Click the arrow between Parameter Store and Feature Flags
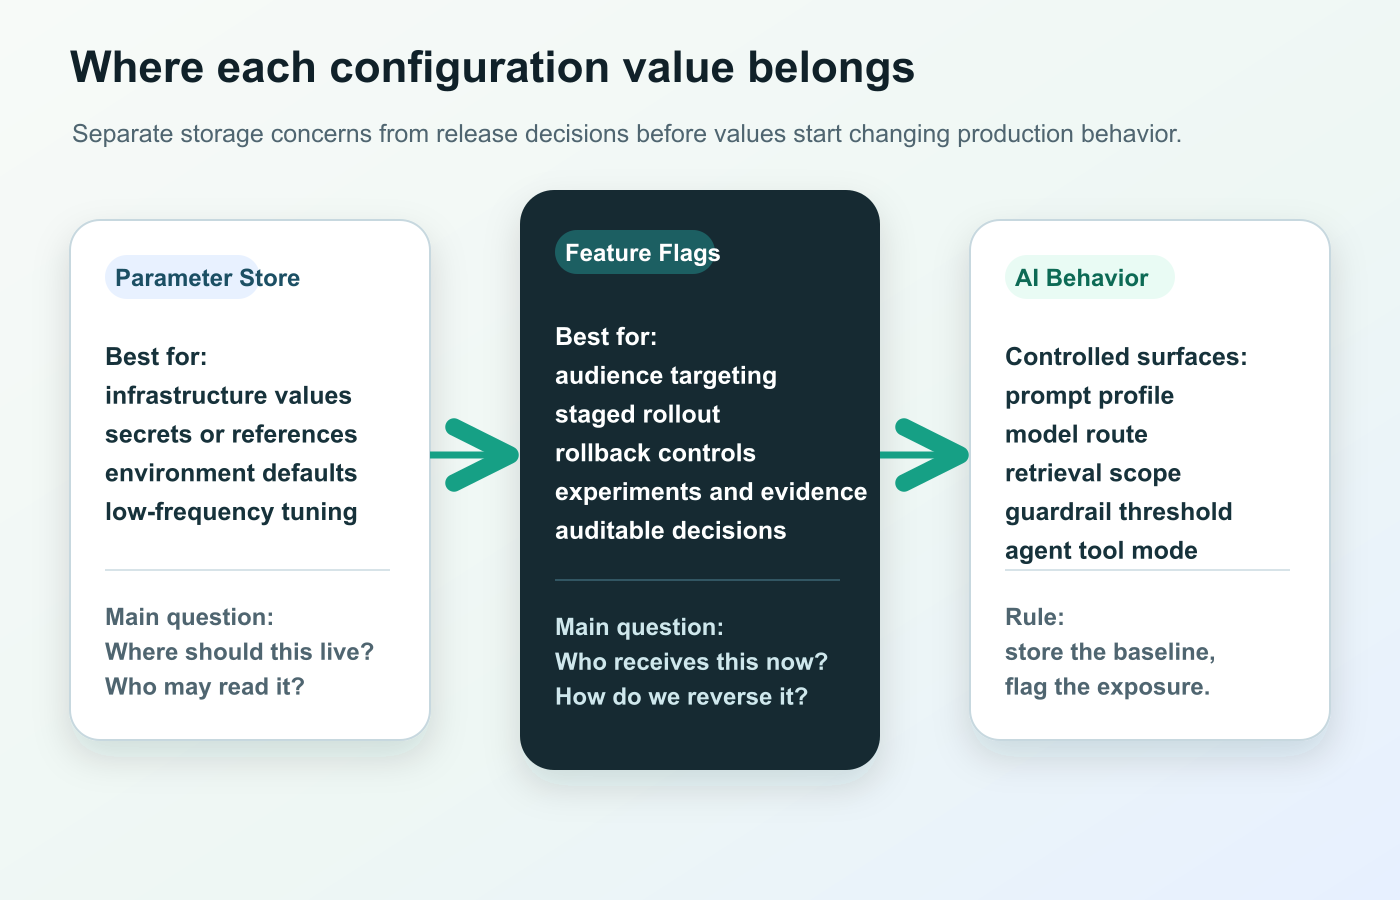The height and width of the screenshot is (900, 1400). 475,455
